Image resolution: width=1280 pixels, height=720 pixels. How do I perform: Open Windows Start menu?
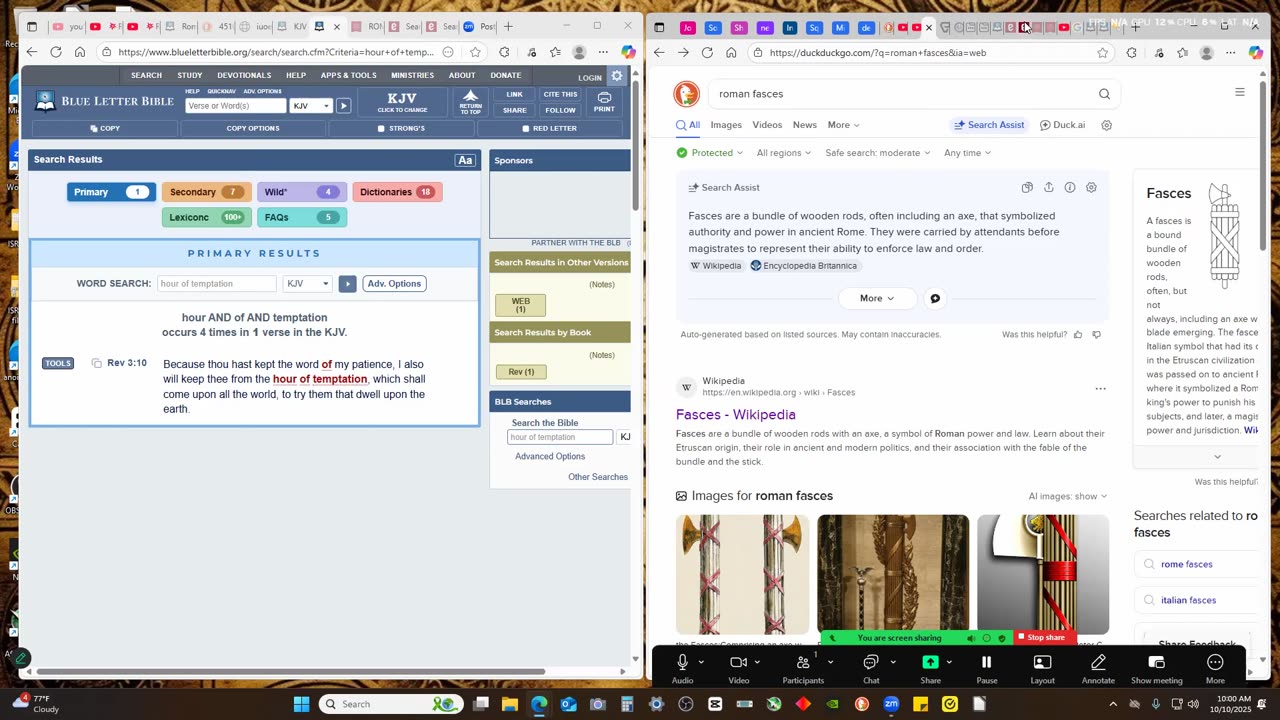point(301,704)
